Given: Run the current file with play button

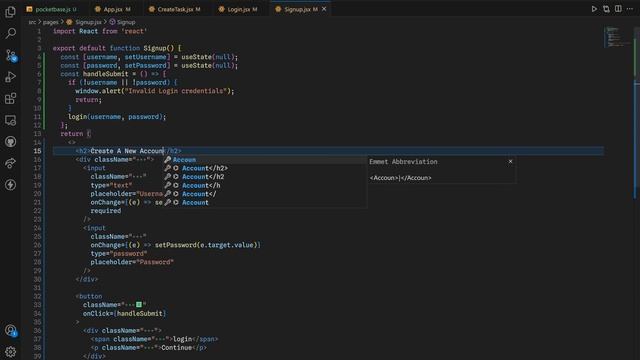Looking at the screenshot, I should click(x=594, y=9).
